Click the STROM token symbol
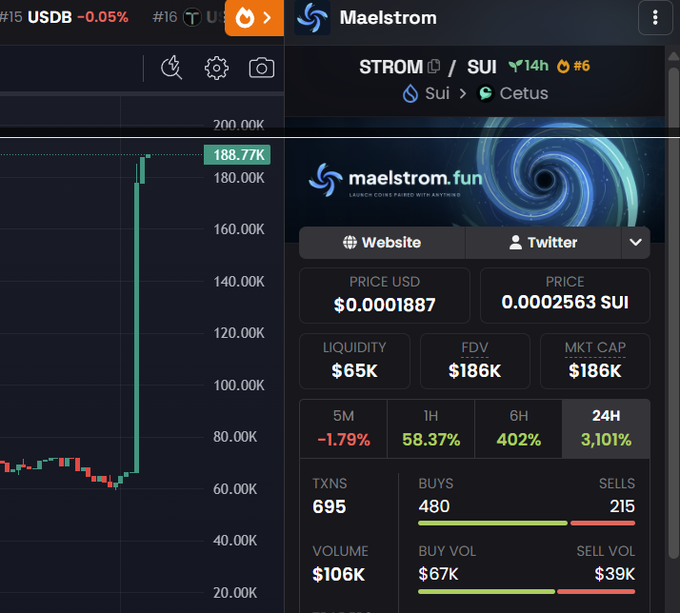680x613 pixels. point(391,67)
